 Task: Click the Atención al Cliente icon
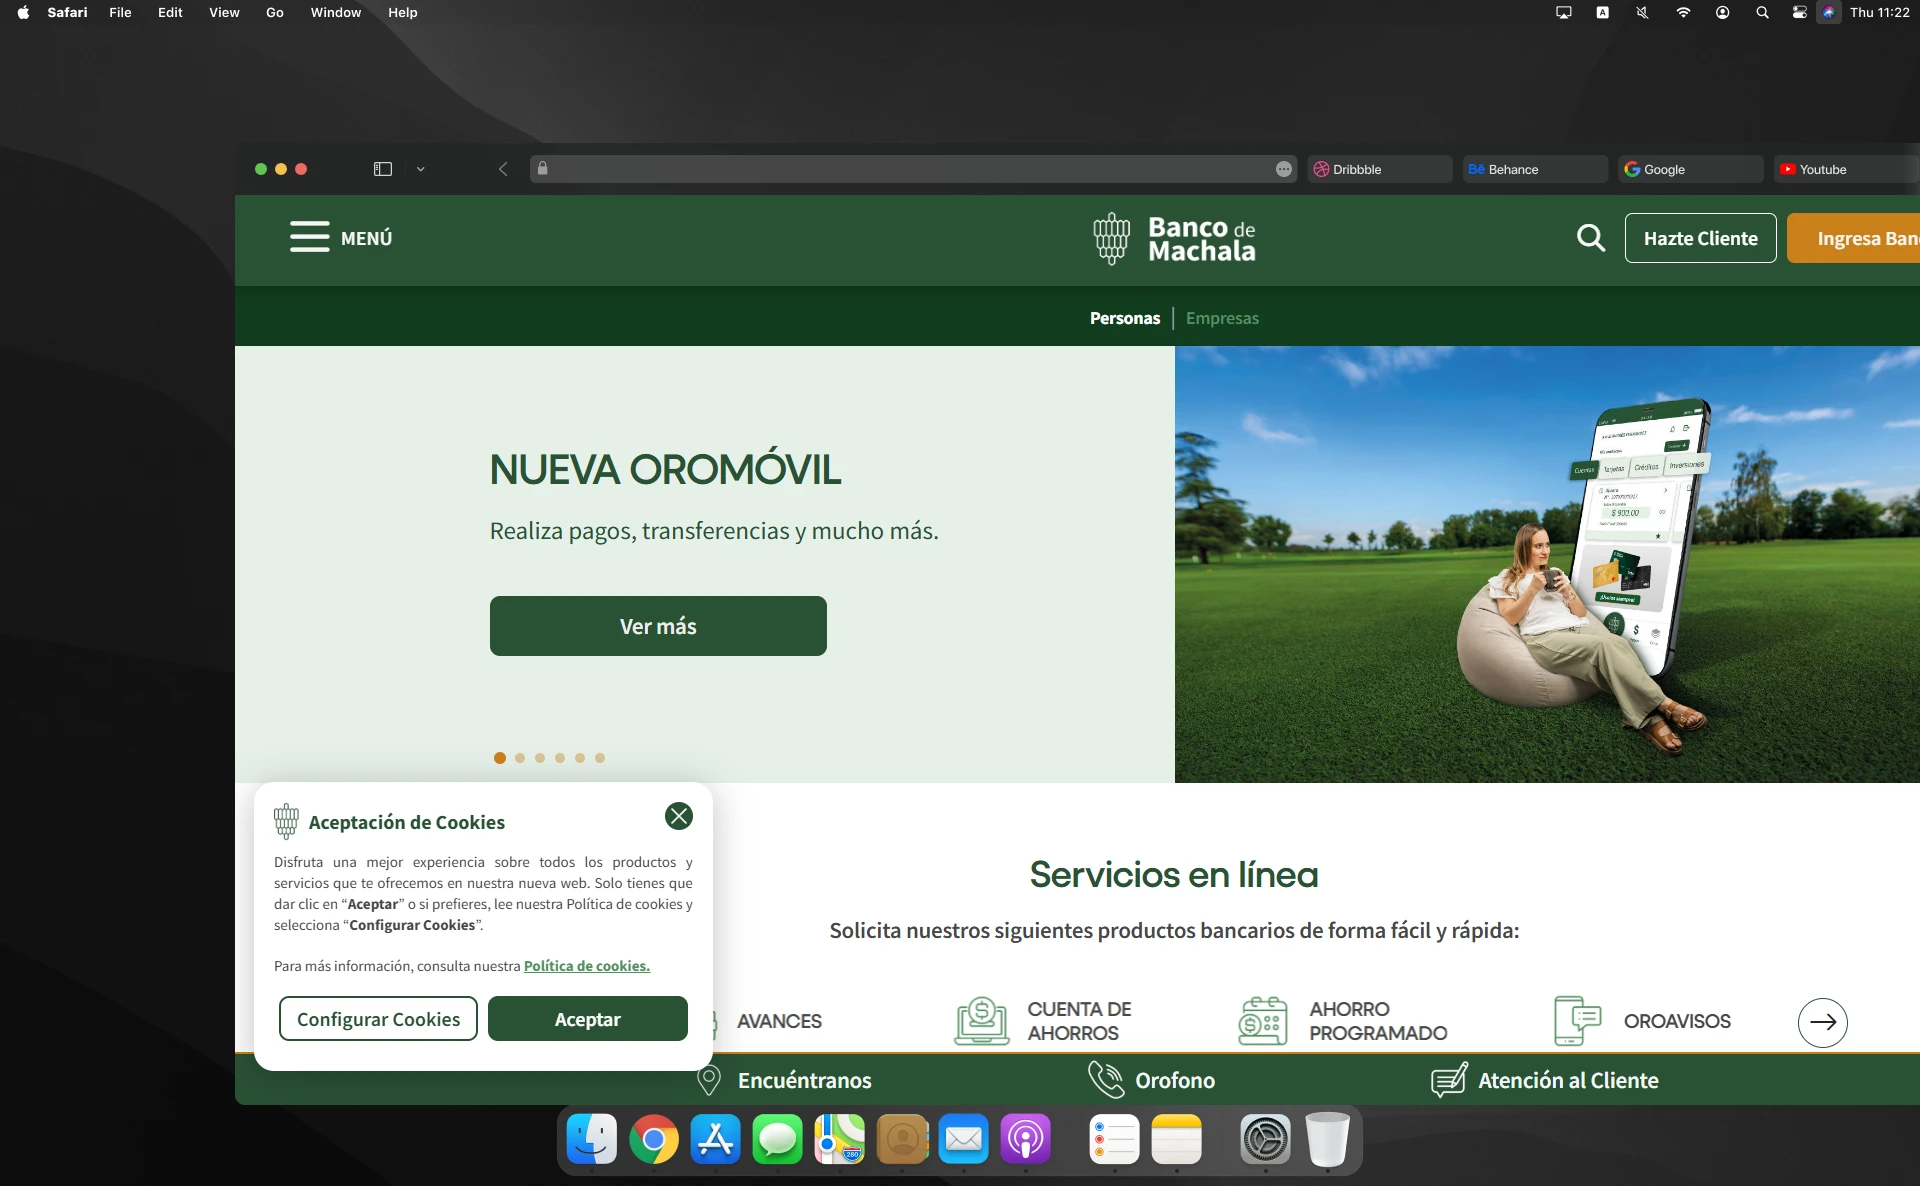pos(1449,1080)
